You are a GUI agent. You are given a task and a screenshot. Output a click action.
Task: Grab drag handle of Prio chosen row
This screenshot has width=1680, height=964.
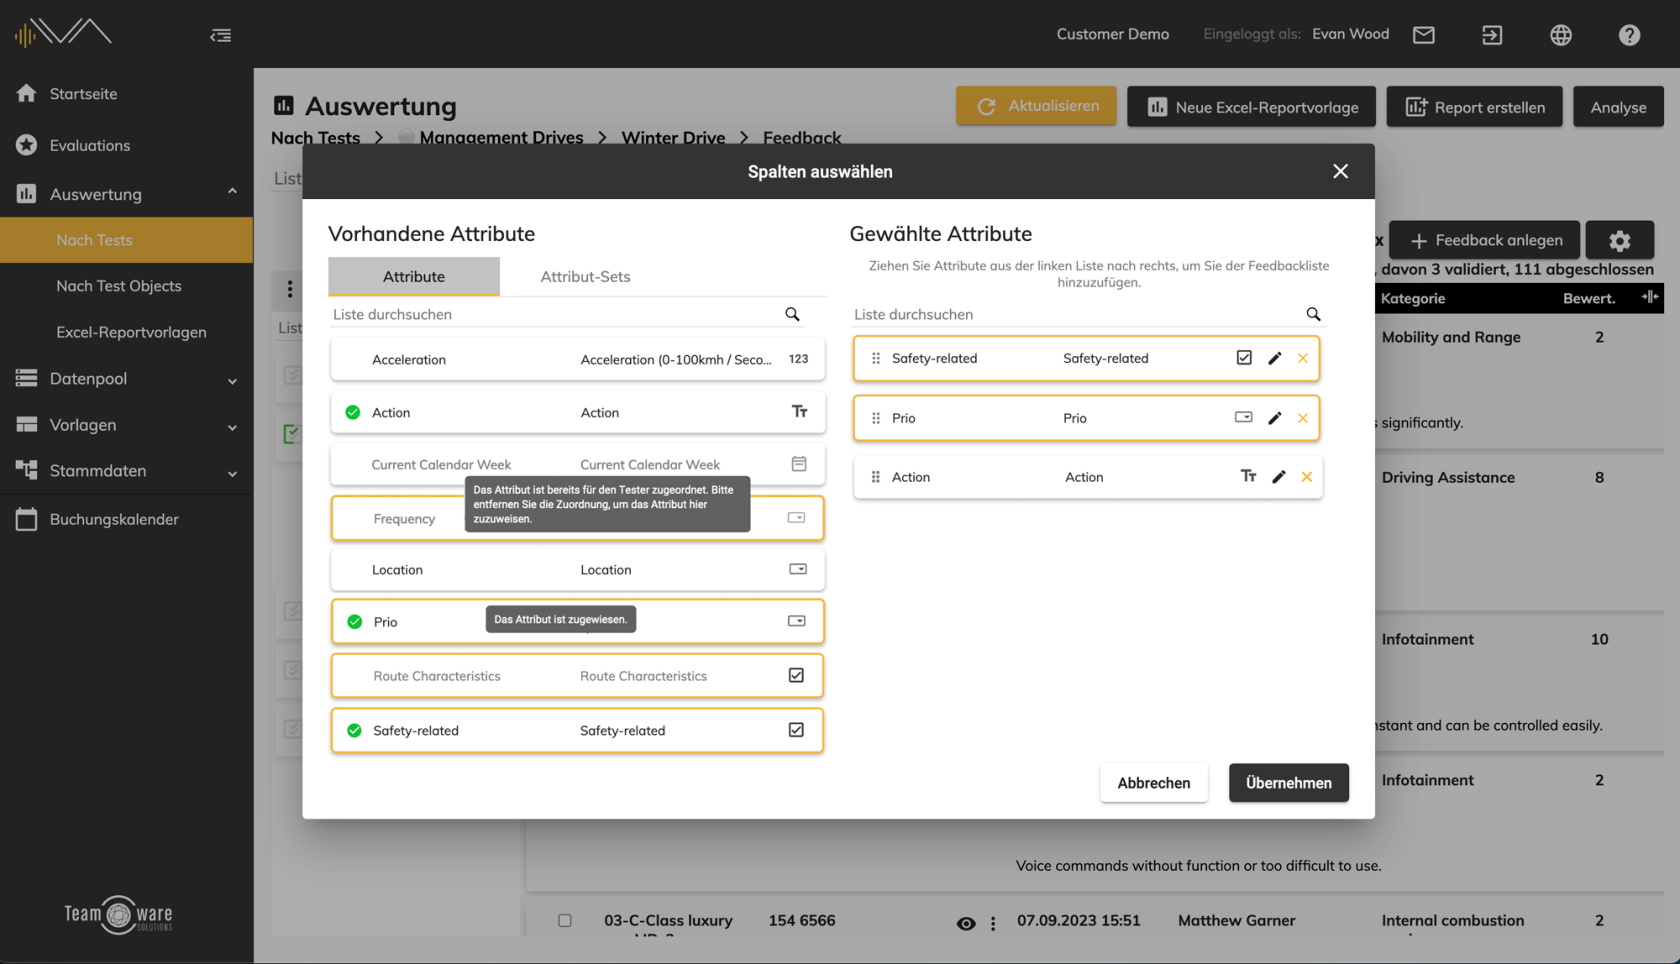coord(876,418)
